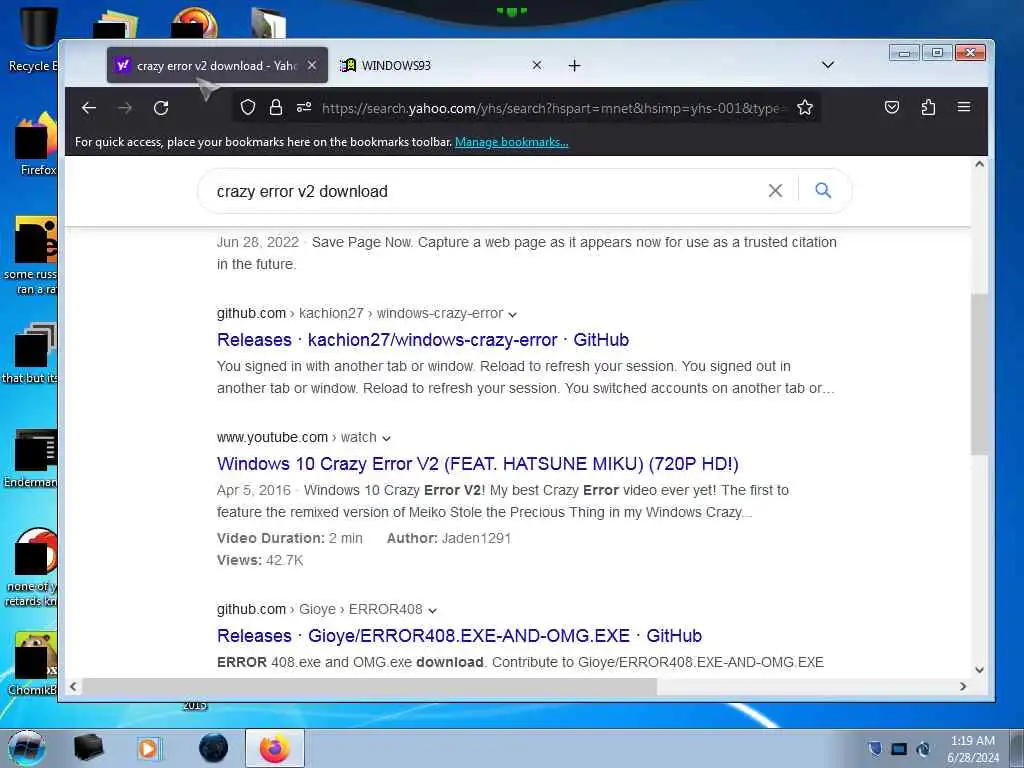This screenshot has width=1024, height=768.
Task: Click the 'Video Duration: 2 min' text
Action: click(x=289, y=538)
